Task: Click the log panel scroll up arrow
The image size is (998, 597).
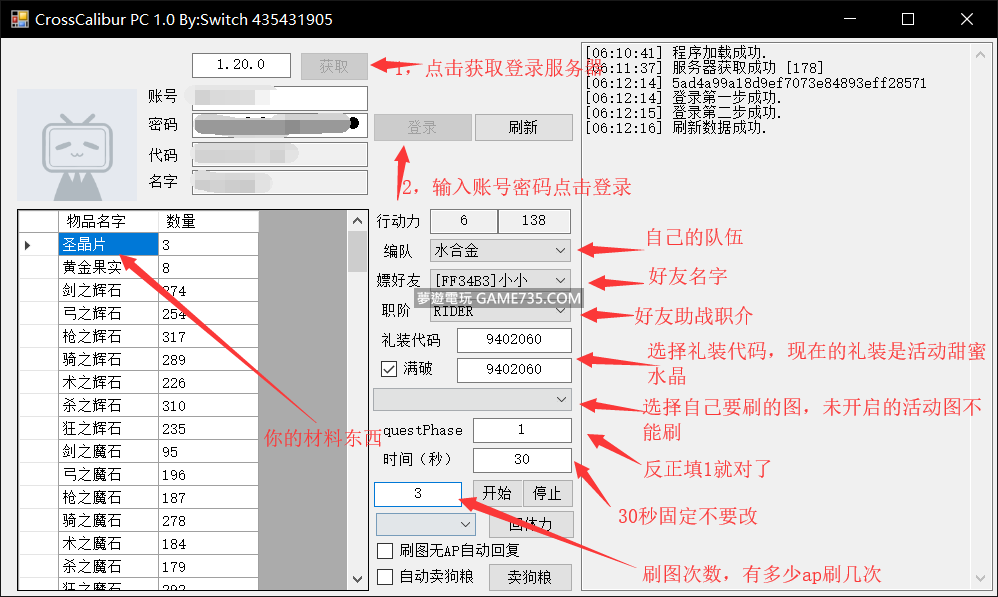Action: (980, 55)
